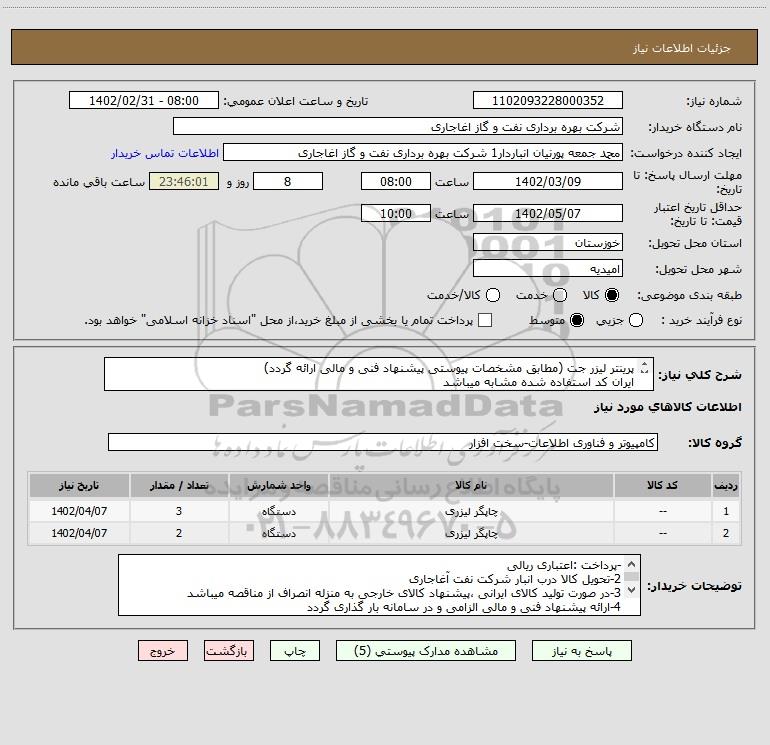The height and width of the screenshot is (745, 770).
Task: Click چاپگر لیزری in row 1
Action: coord(471,511)
